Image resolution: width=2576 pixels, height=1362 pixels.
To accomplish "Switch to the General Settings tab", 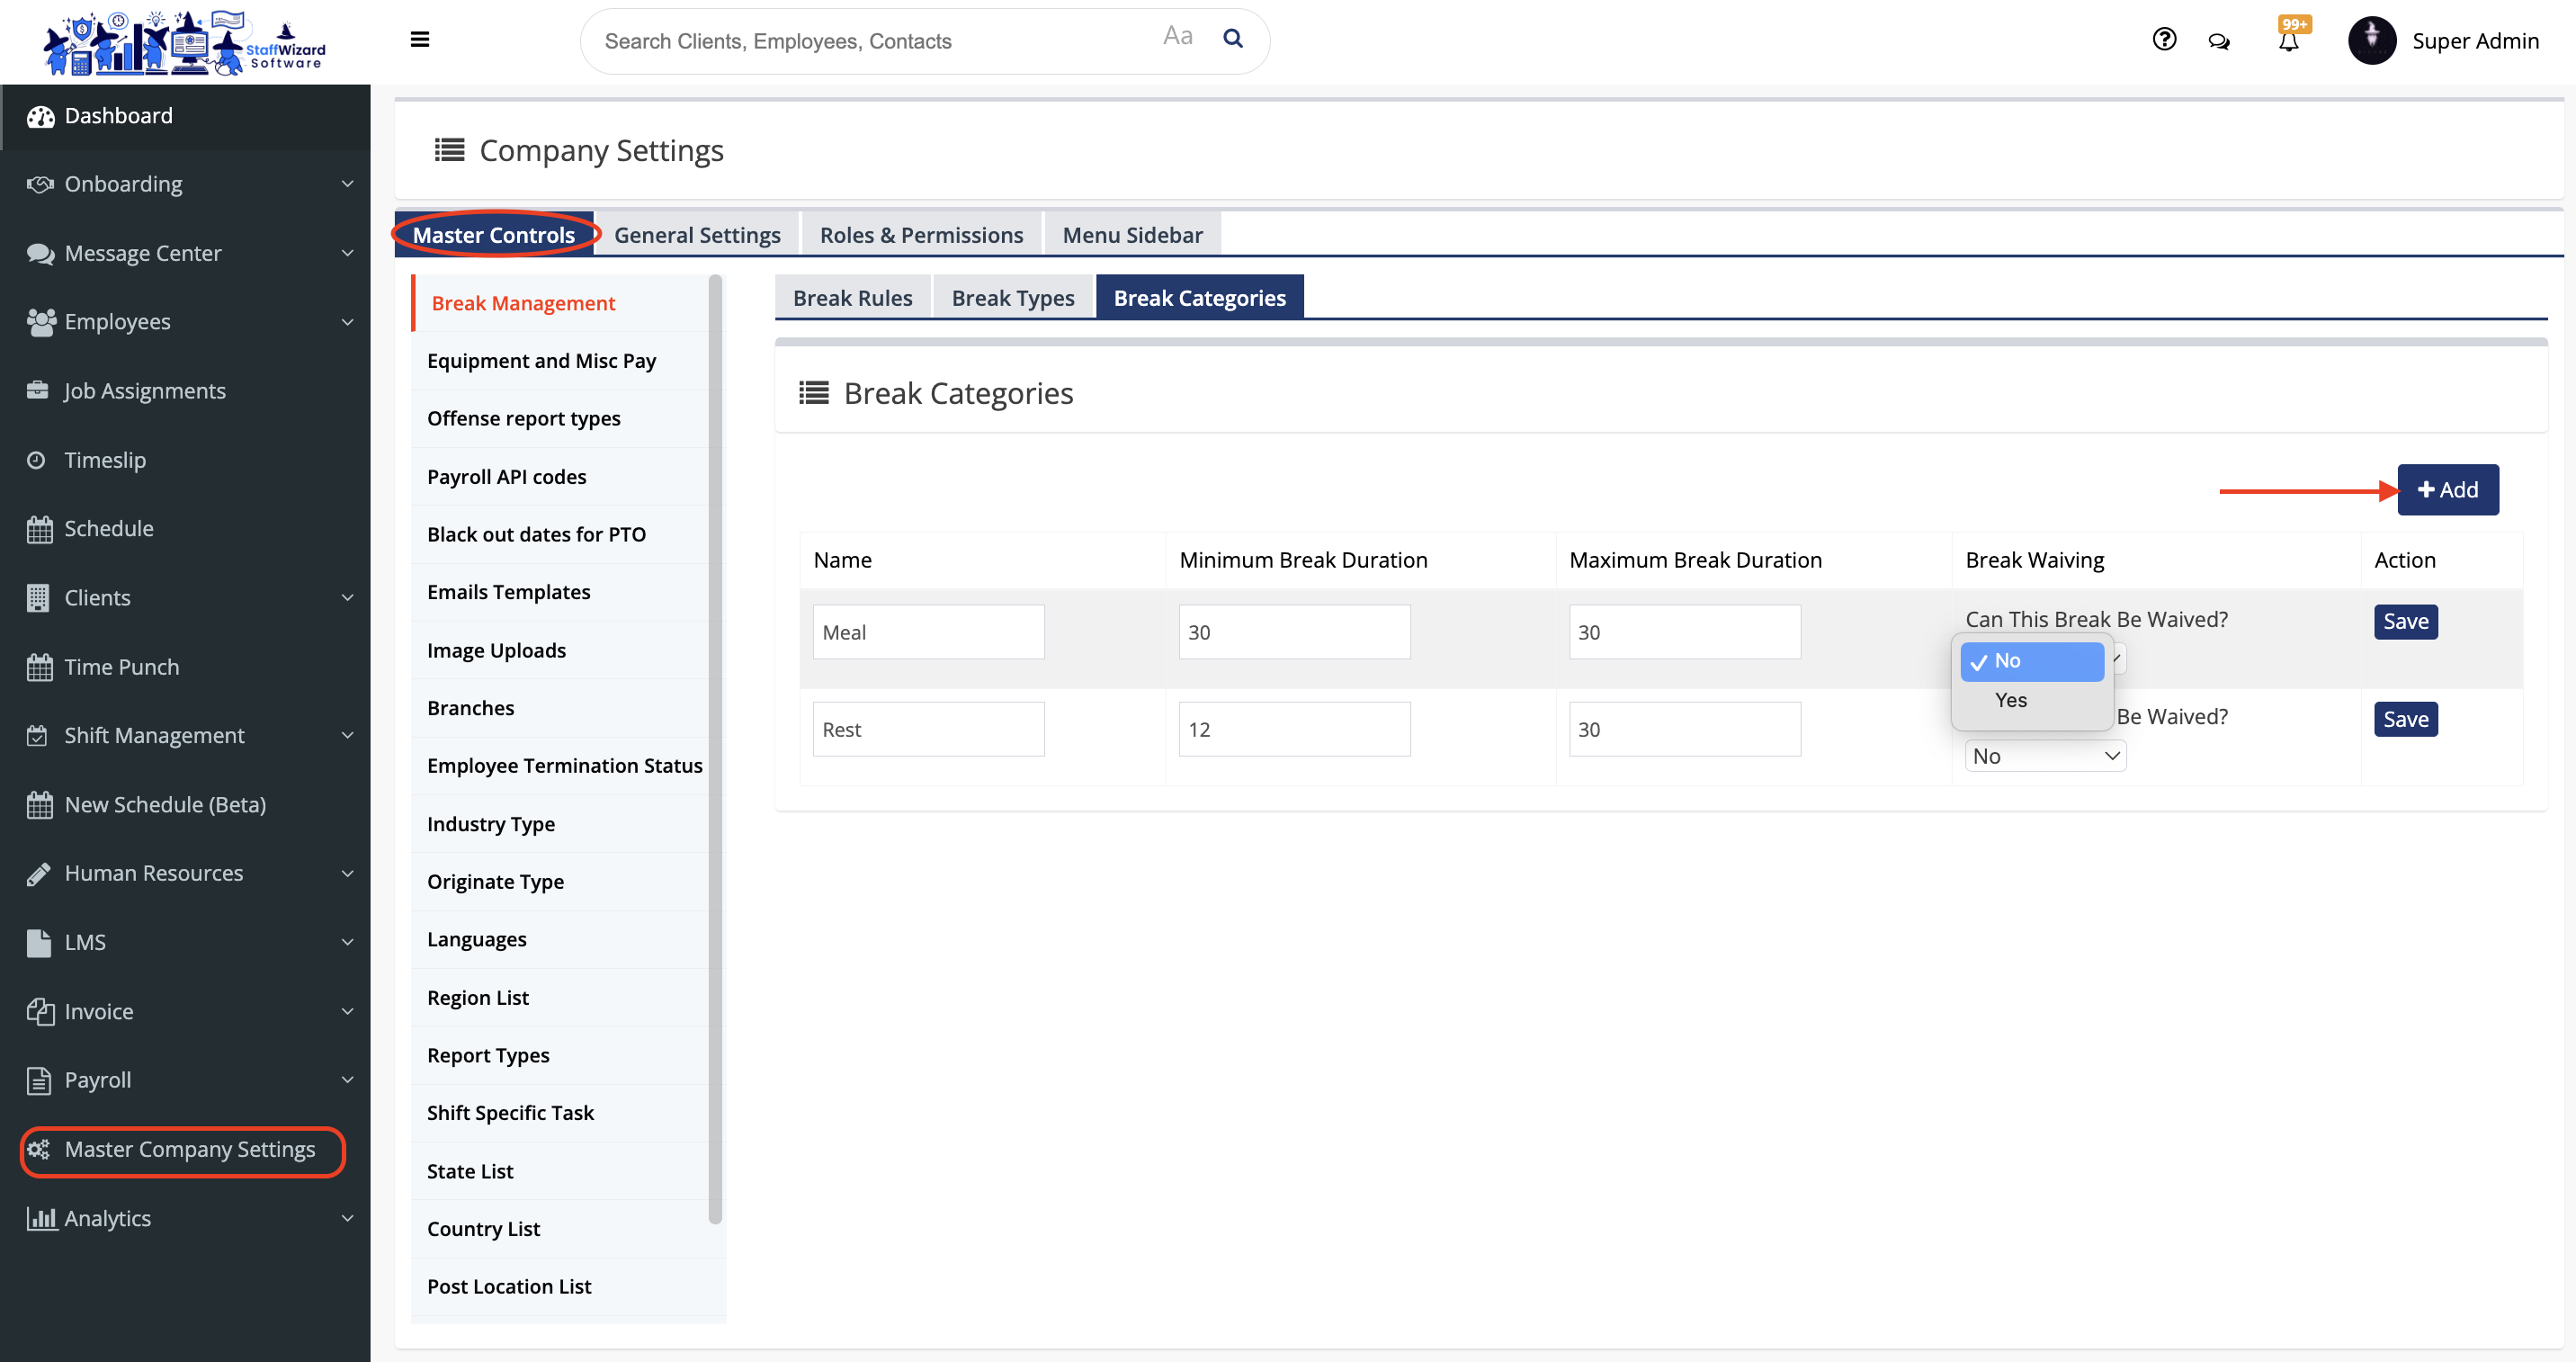I will click(697, 234).
